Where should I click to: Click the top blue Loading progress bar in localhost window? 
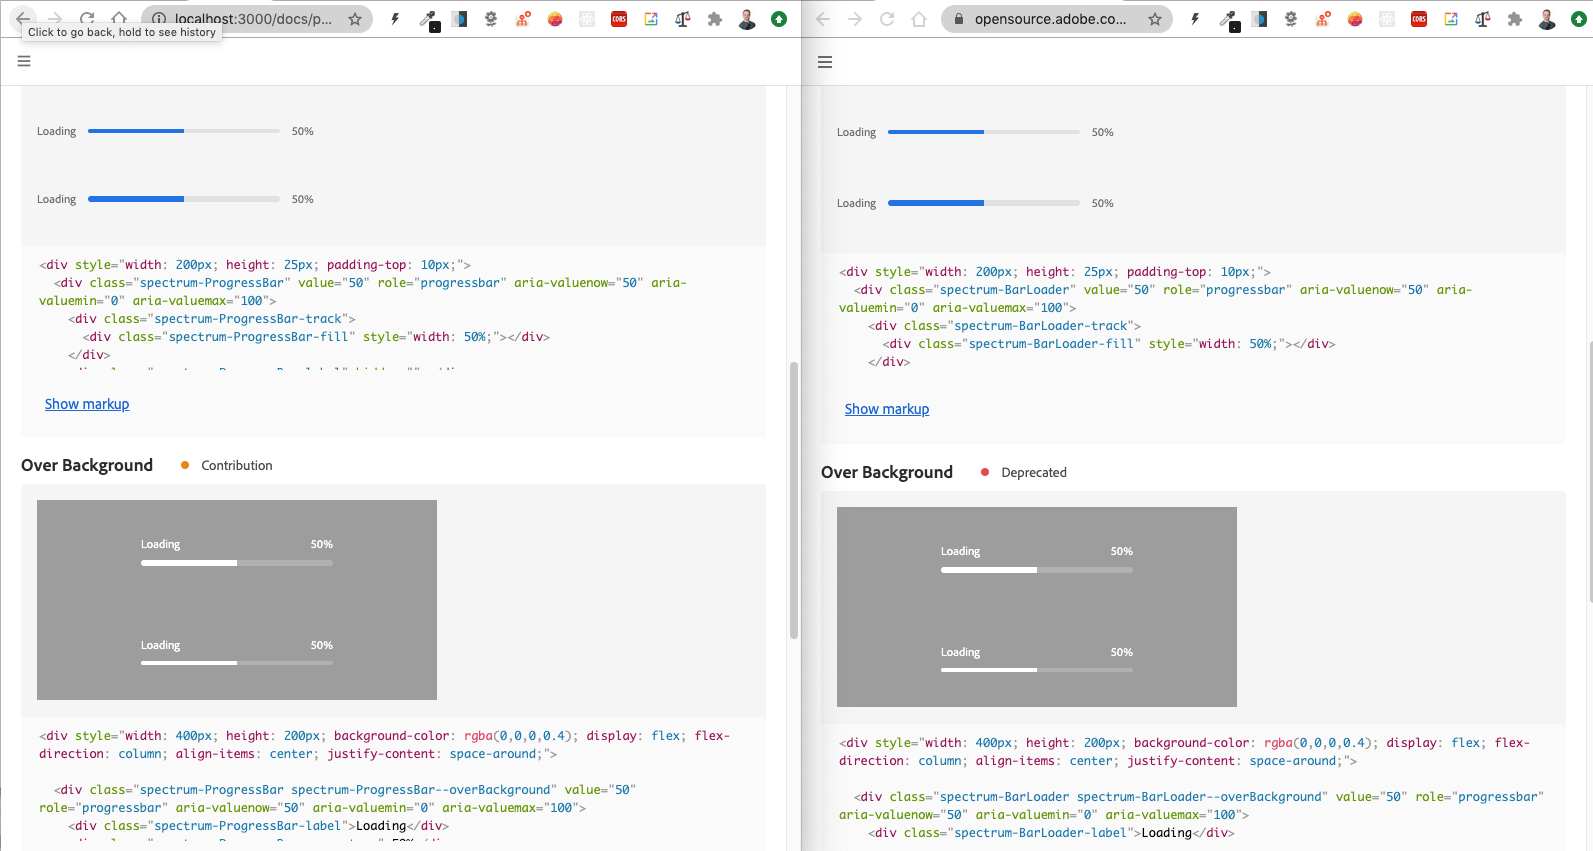pos(184,131)
